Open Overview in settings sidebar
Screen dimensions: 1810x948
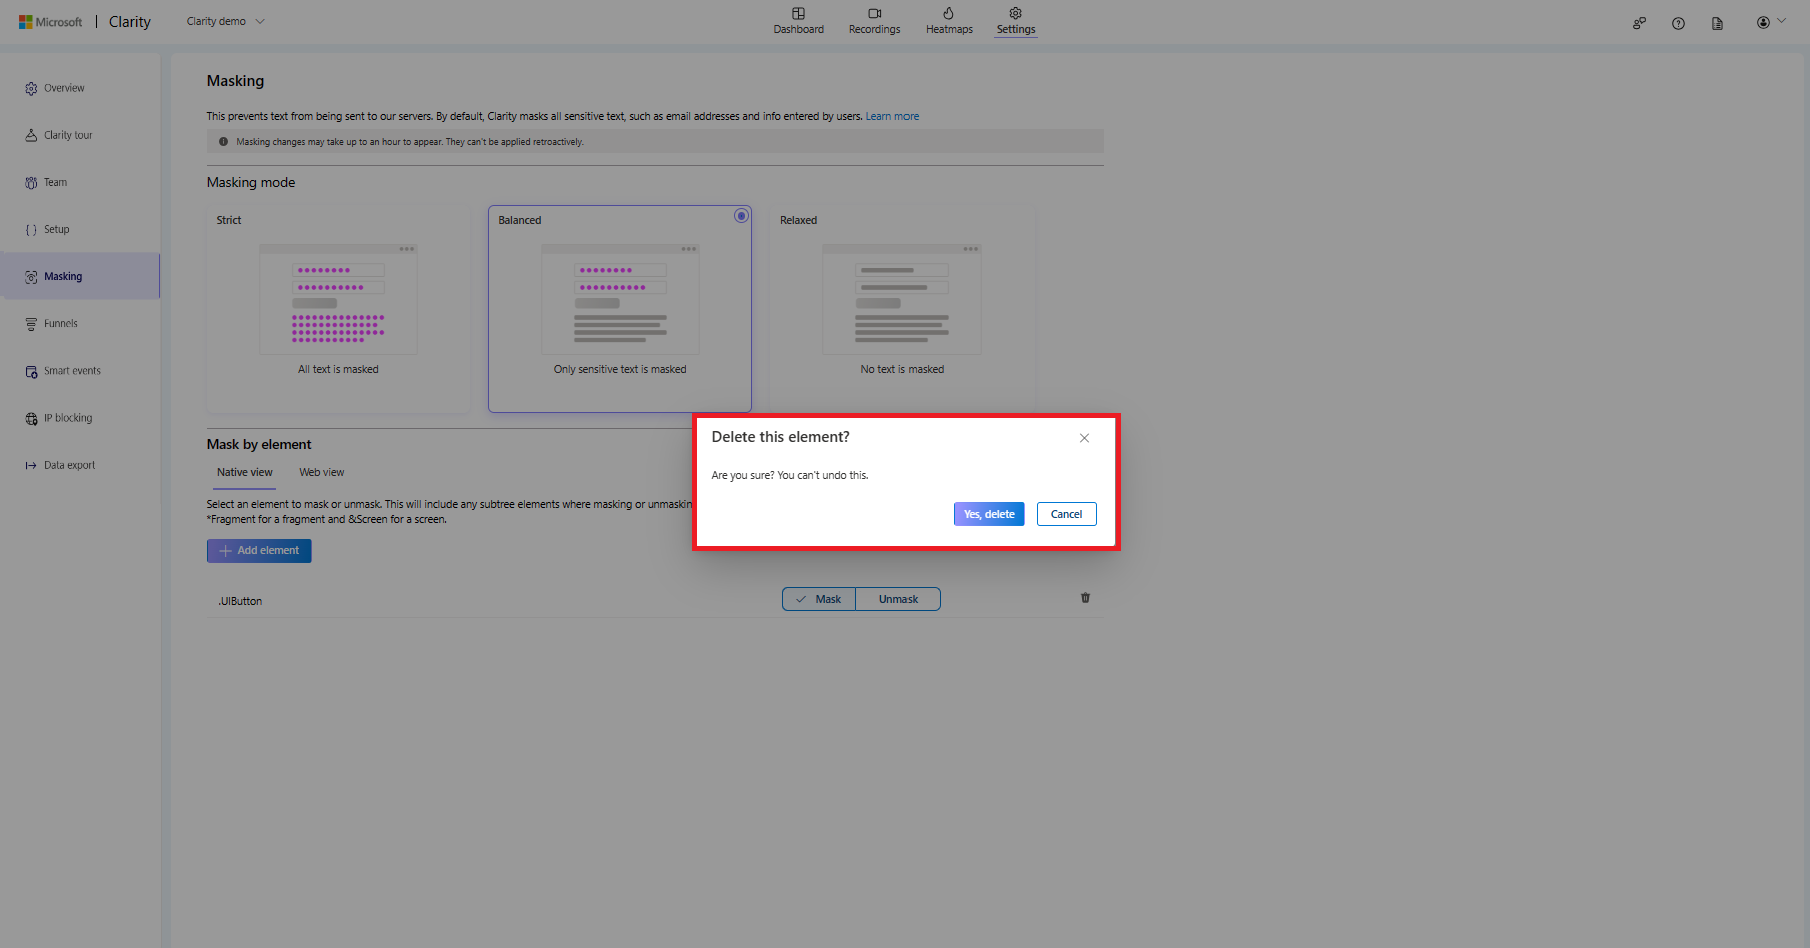pyautogui.click(x=80, y=88)
